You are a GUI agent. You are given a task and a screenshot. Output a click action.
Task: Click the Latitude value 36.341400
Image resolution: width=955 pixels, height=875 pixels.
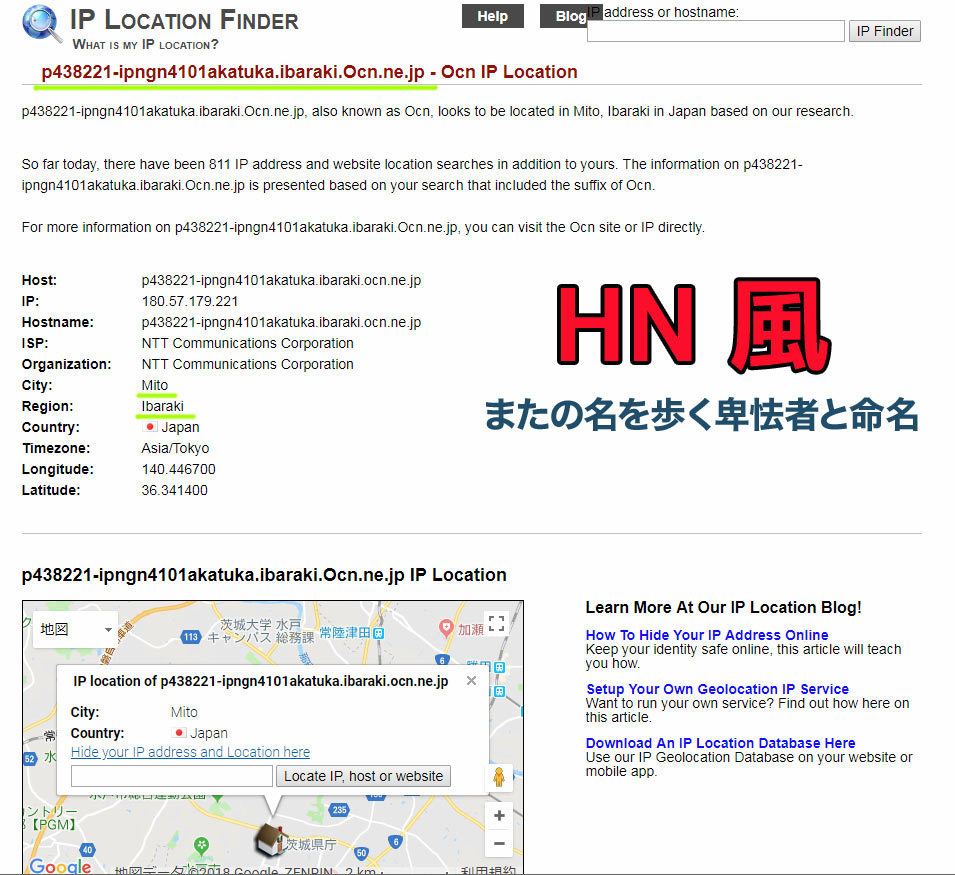(175, 490)
